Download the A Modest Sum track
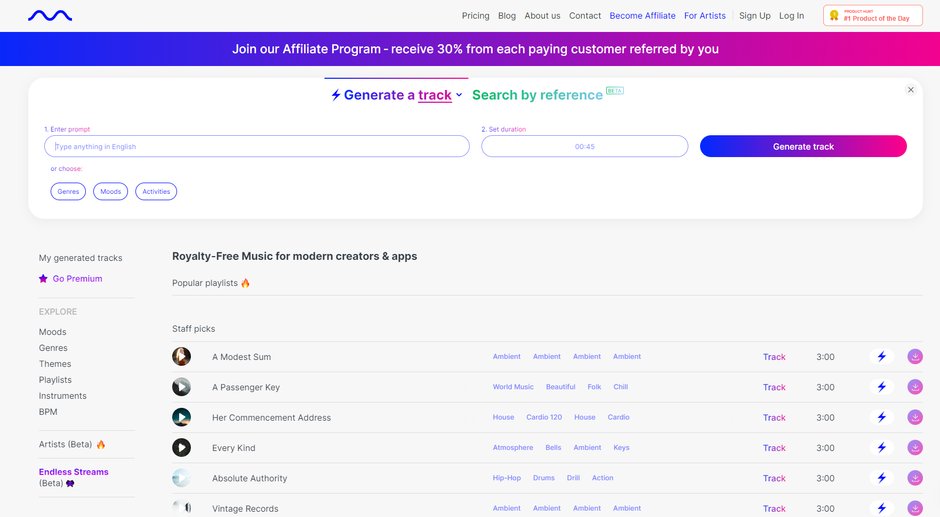This screenshot has height=517, width=940. tap(915, 356)
